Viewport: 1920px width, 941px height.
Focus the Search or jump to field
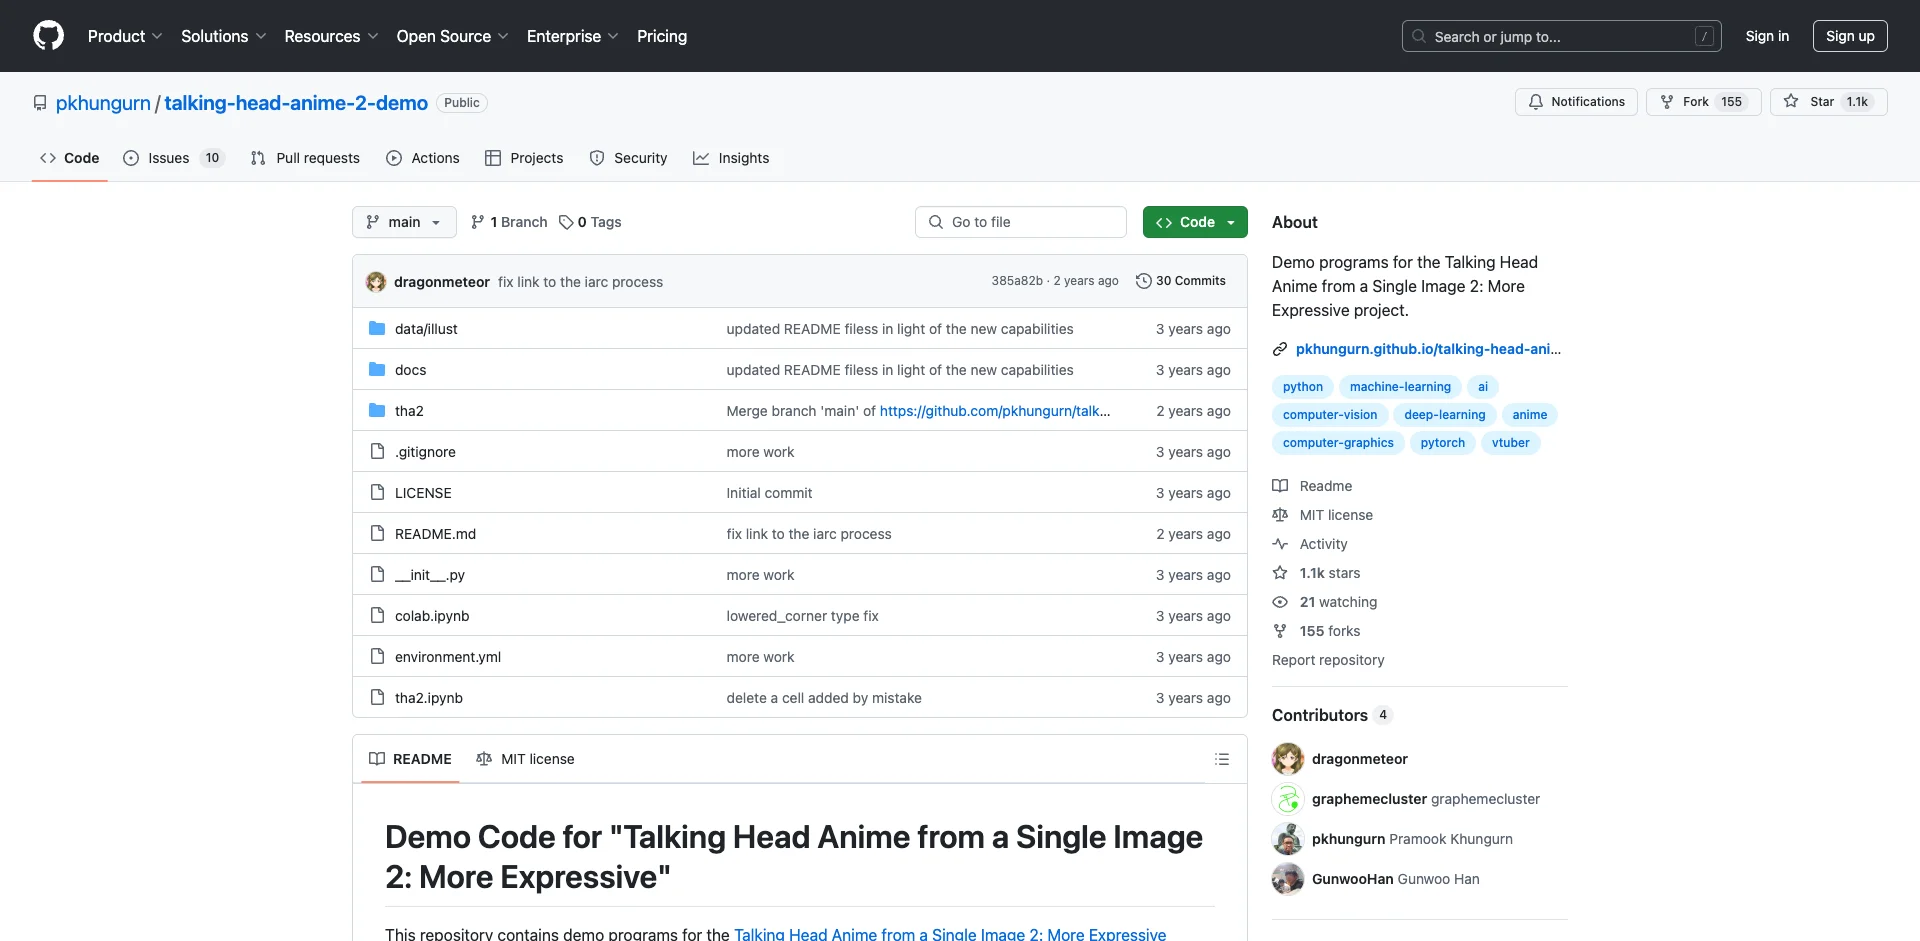pyautogui.click(x=1562, y=36)
